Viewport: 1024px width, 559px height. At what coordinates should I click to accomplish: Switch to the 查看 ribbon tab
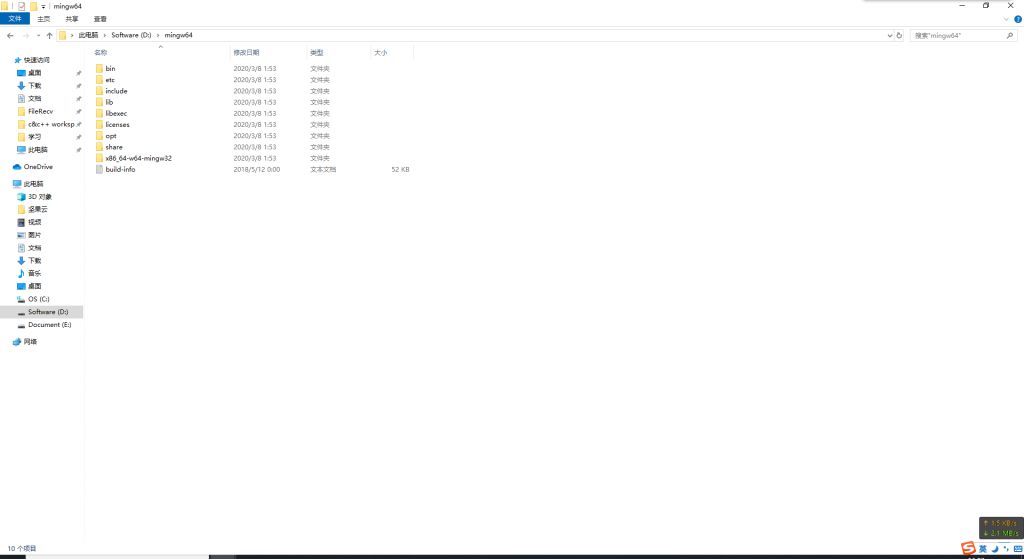pos(100,19)
